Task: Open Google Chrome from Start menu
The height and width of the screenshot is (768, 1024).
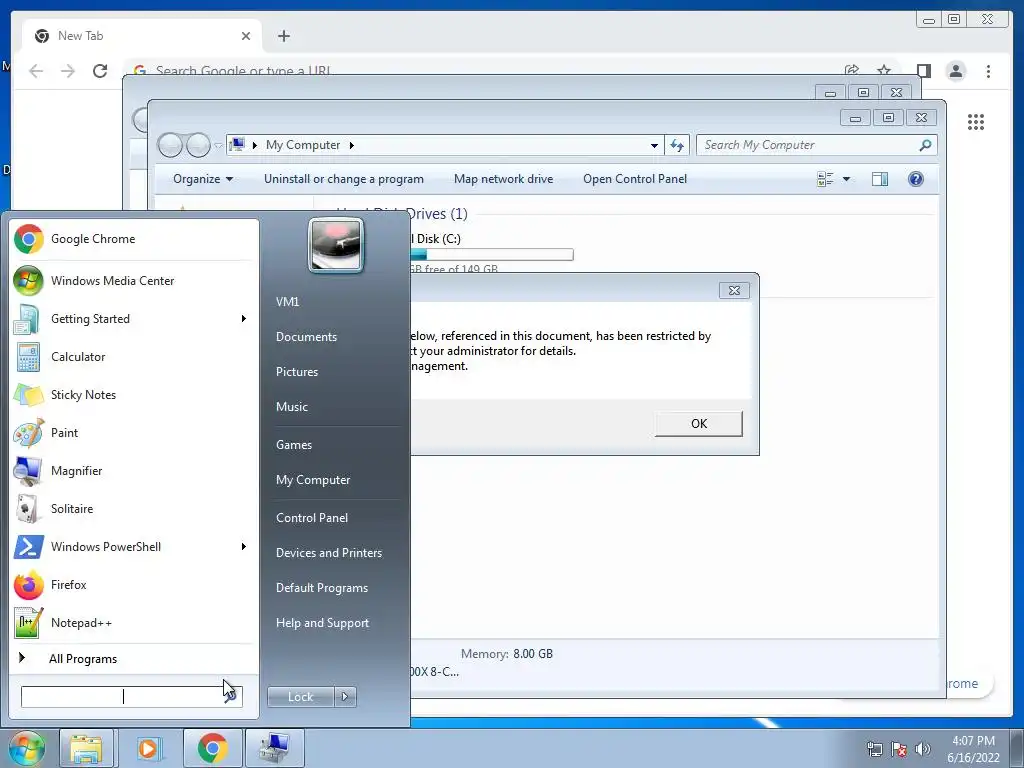Action: (134, 239)
